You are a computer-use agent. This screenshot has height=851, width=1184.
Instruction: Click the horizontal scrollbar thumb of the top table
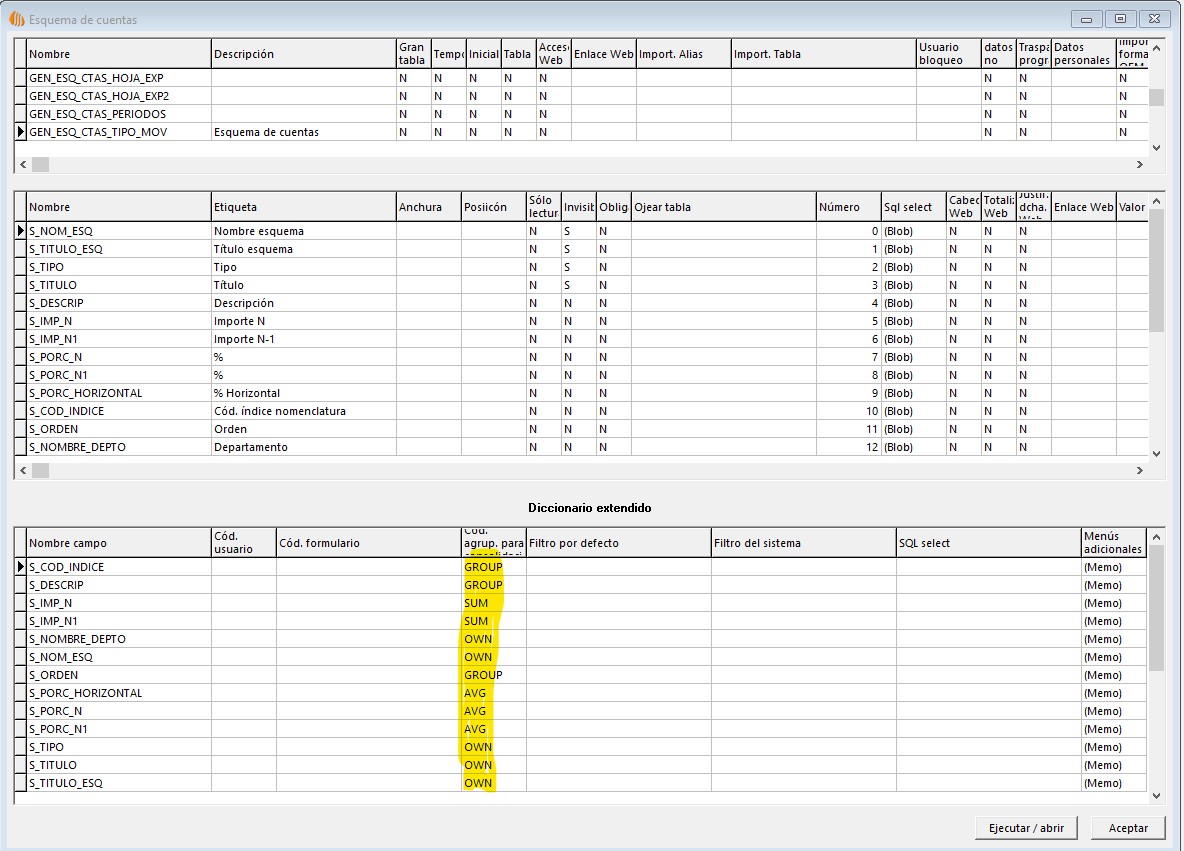pyautogui.click(x=41, y=164)
